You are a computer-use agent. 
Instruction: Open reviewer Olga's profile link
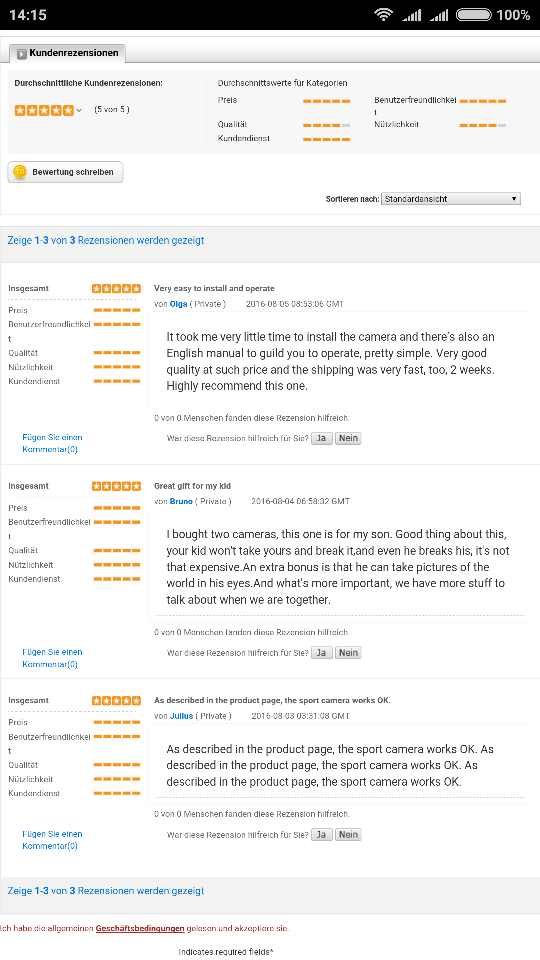(x=178, y=304)
